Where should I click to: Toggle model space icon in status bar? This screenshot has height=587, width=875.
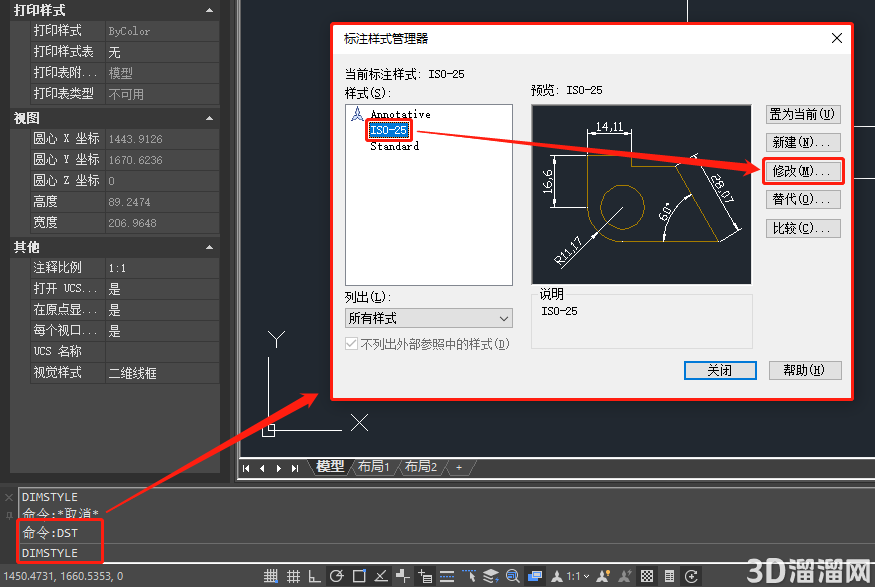tap(535, 576)
